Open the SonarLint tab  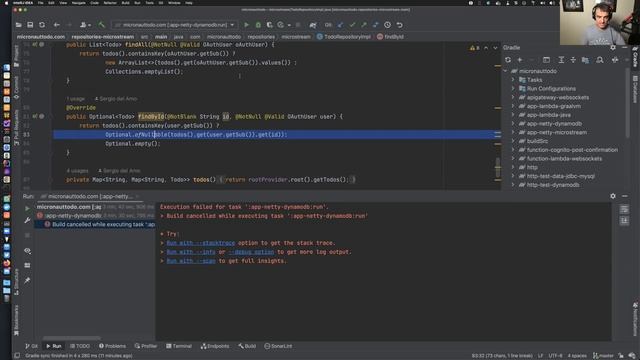(278, 346)
